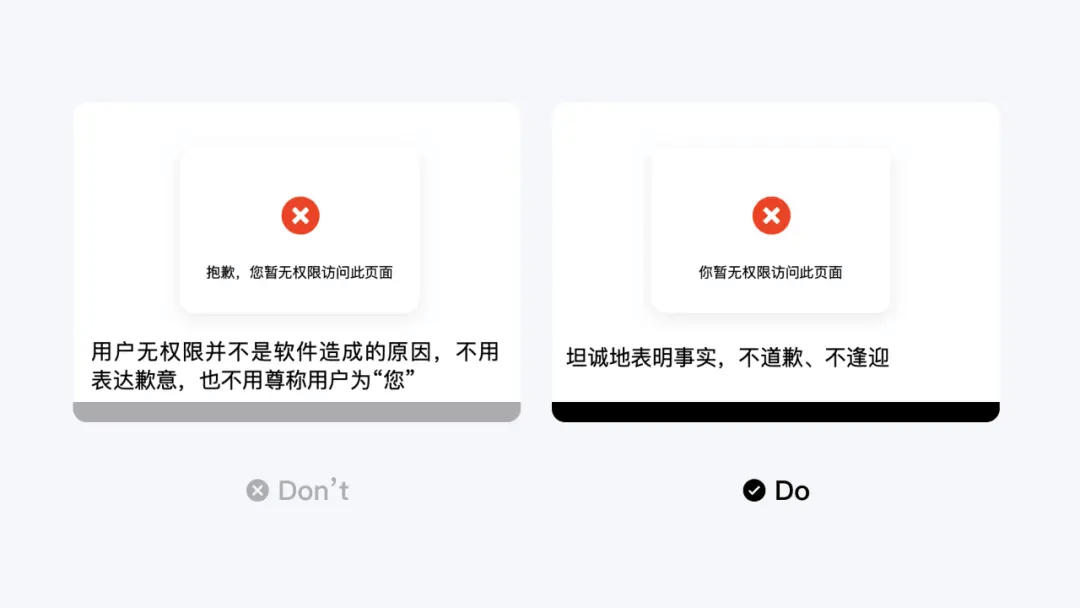Click the black checkmark circle beside Do

click(x=754, y=490)
